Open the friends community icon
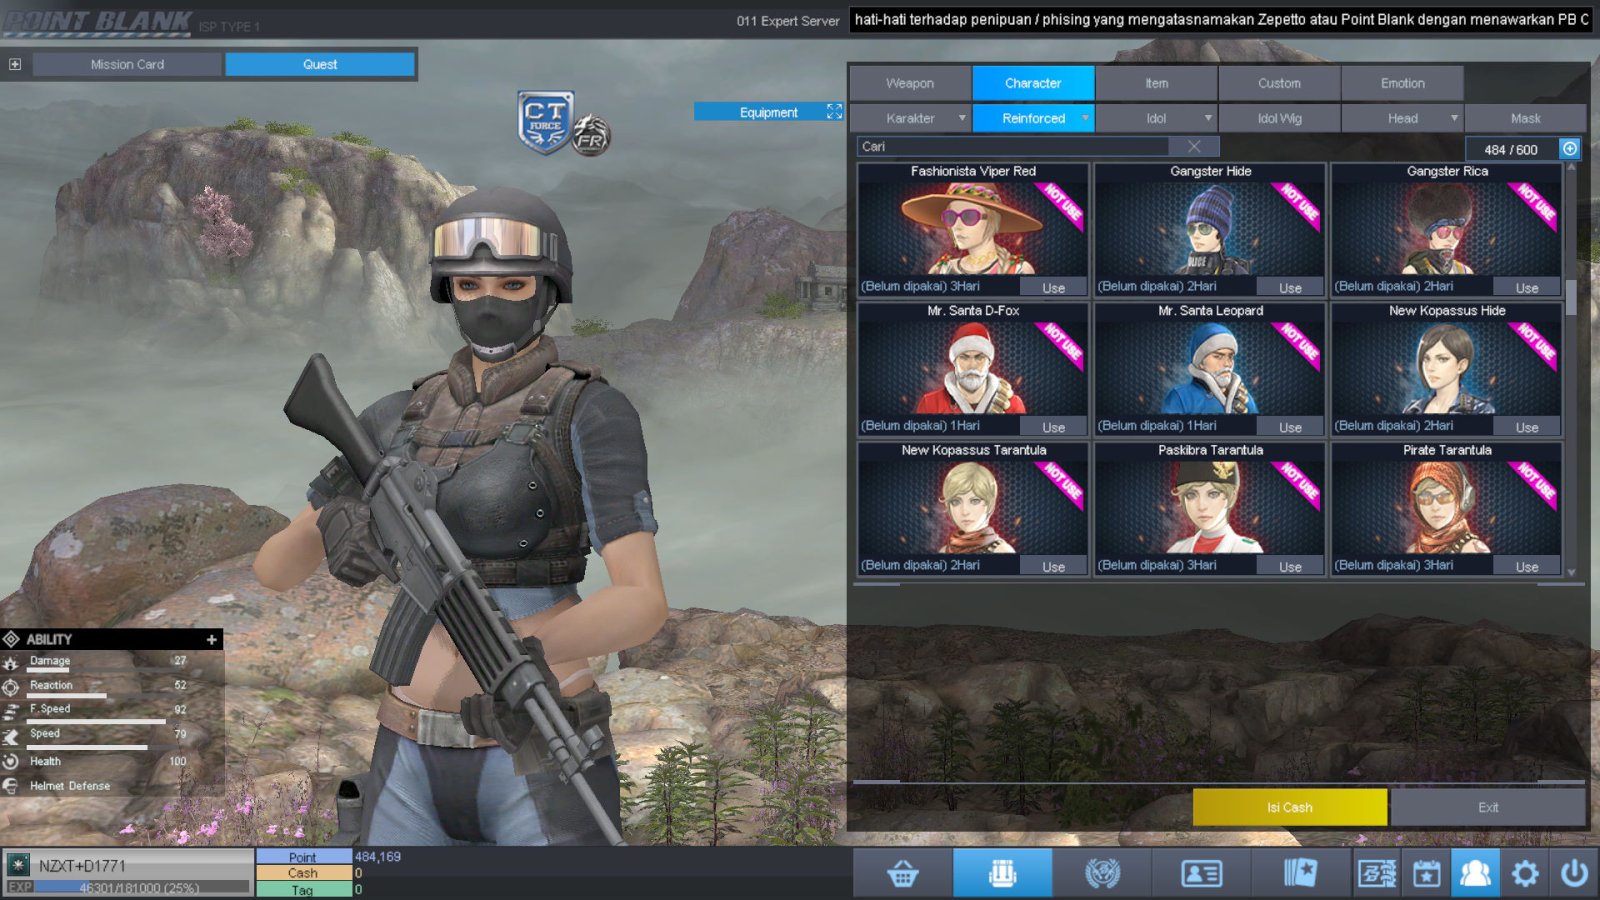 1475,874
